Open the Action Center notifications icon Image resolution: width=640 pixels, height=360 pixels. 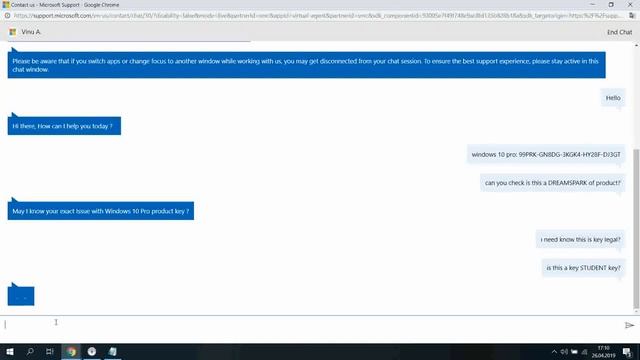627,352
